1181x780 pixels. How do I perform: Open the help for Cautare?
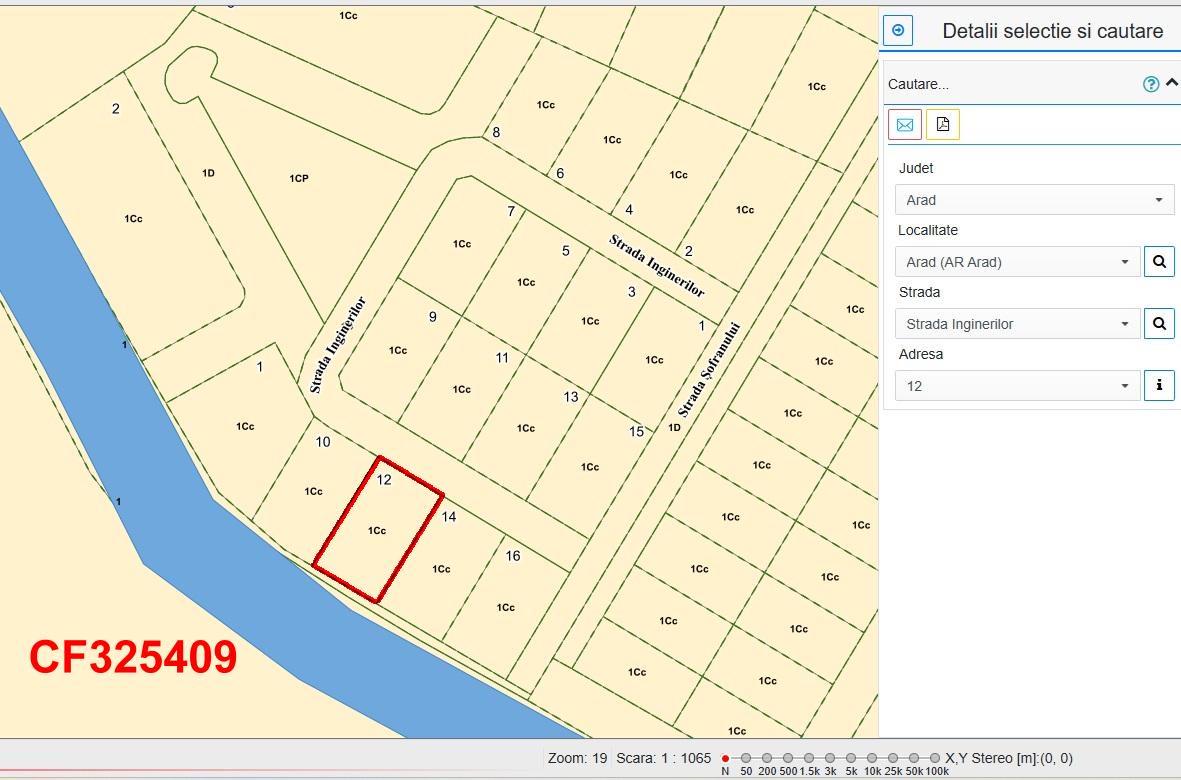tap(1151, 84)
